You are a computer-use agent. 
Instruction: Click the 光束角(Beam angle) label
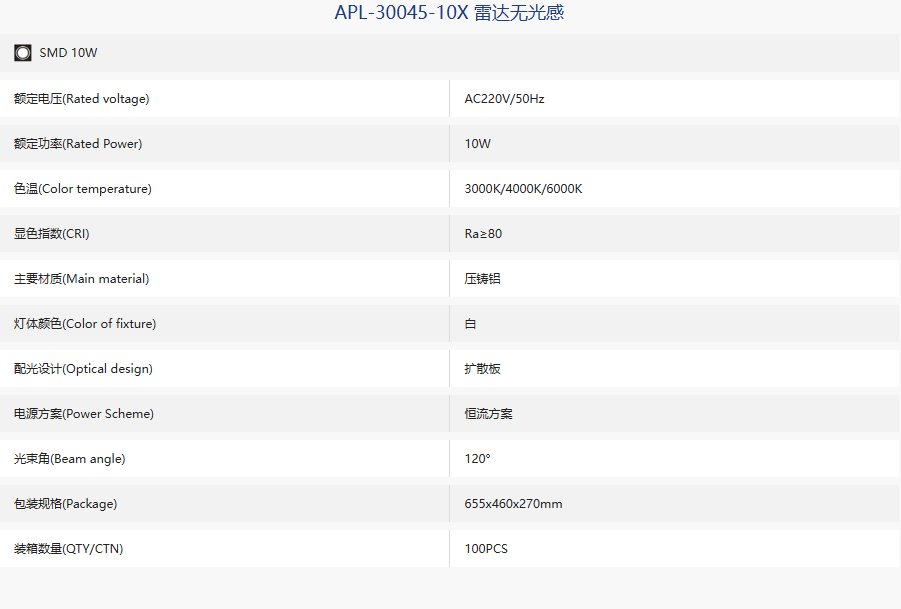tap(70, 458)
